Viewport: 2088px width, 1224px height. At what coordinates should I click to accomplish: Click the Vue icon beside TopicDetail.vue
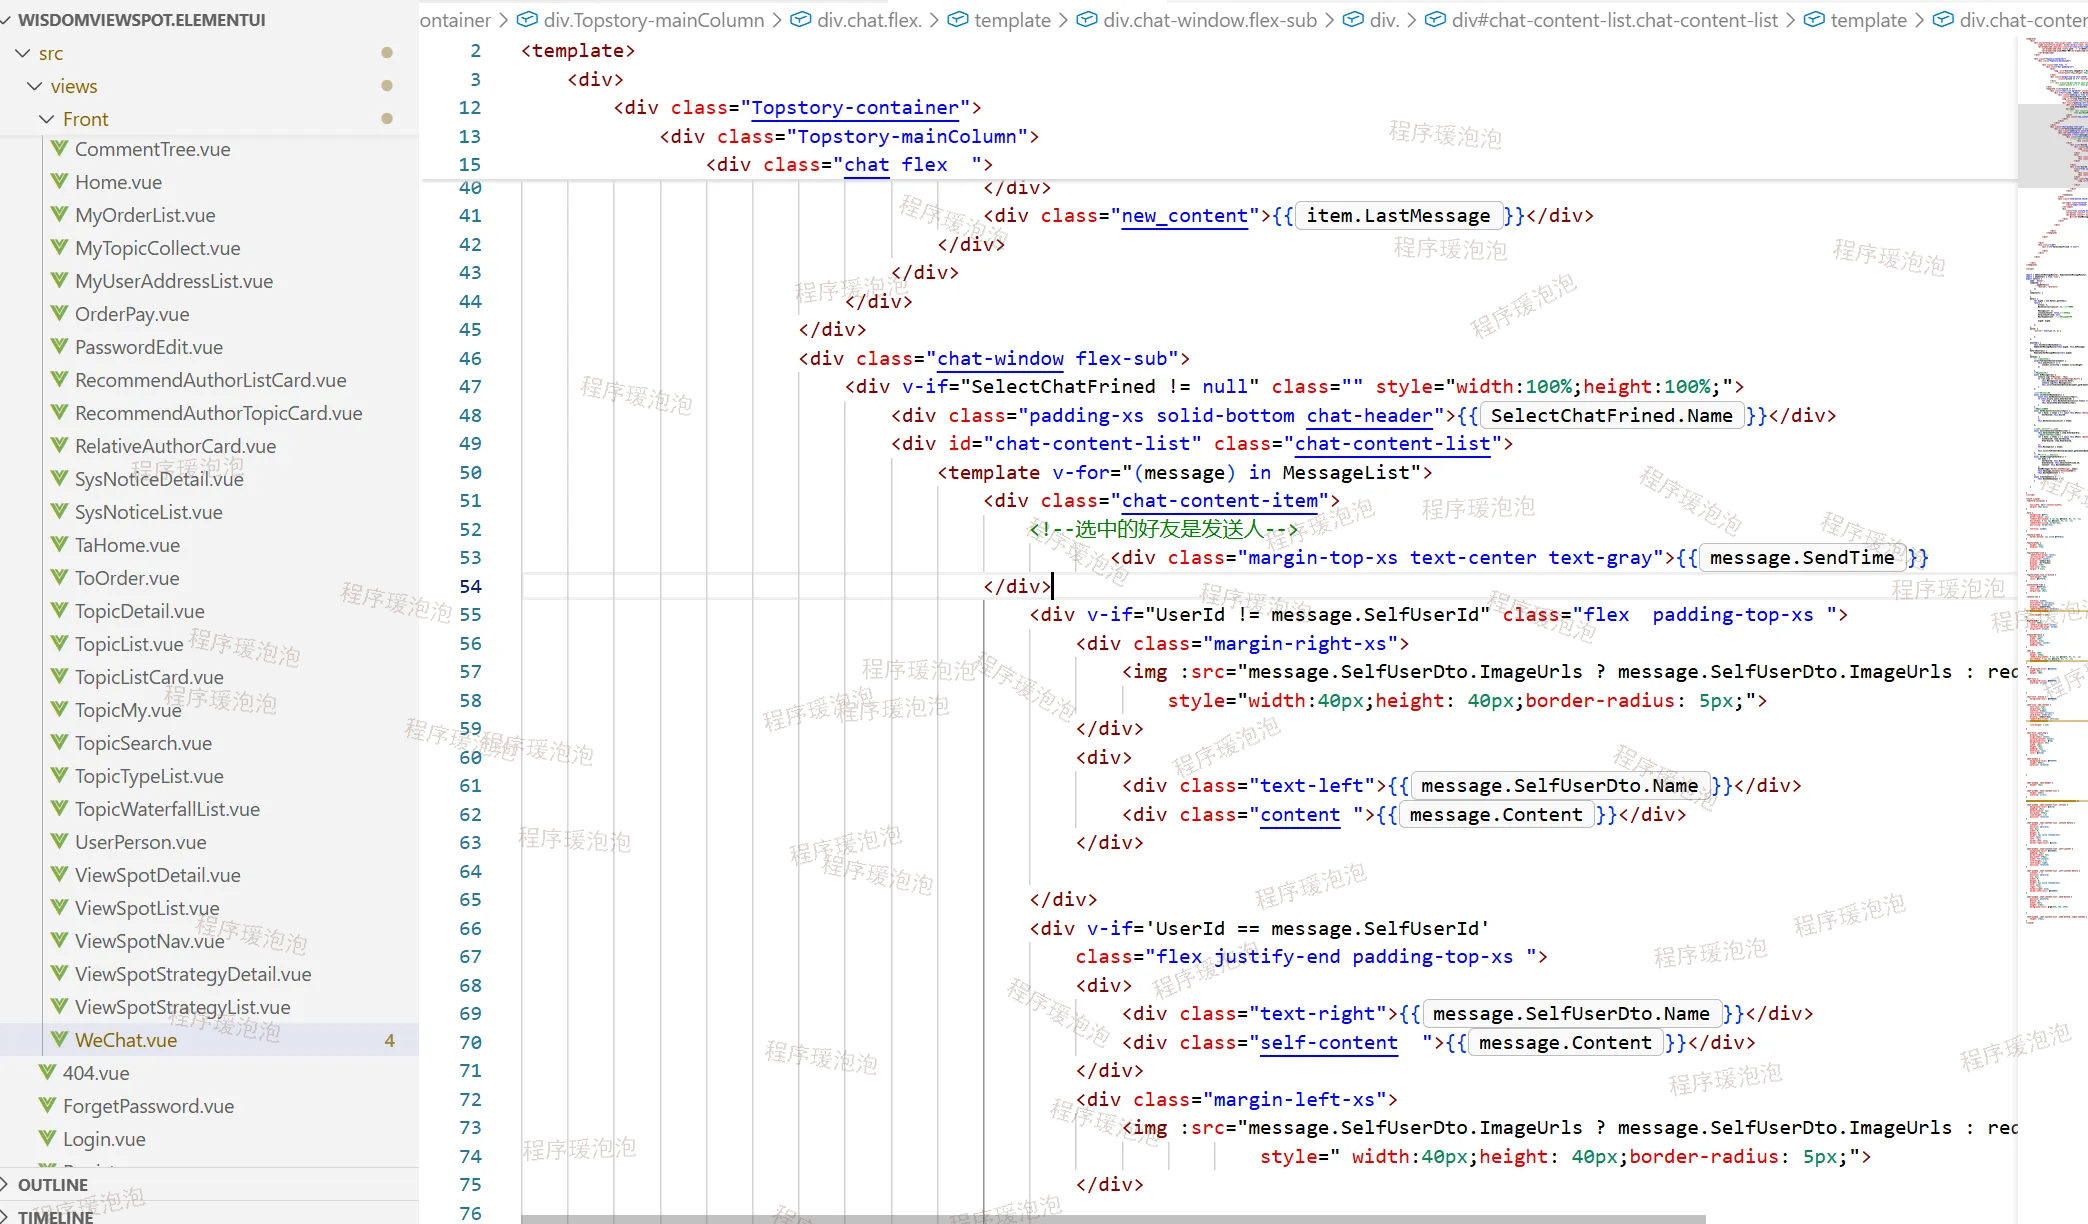tap(60, 610)
